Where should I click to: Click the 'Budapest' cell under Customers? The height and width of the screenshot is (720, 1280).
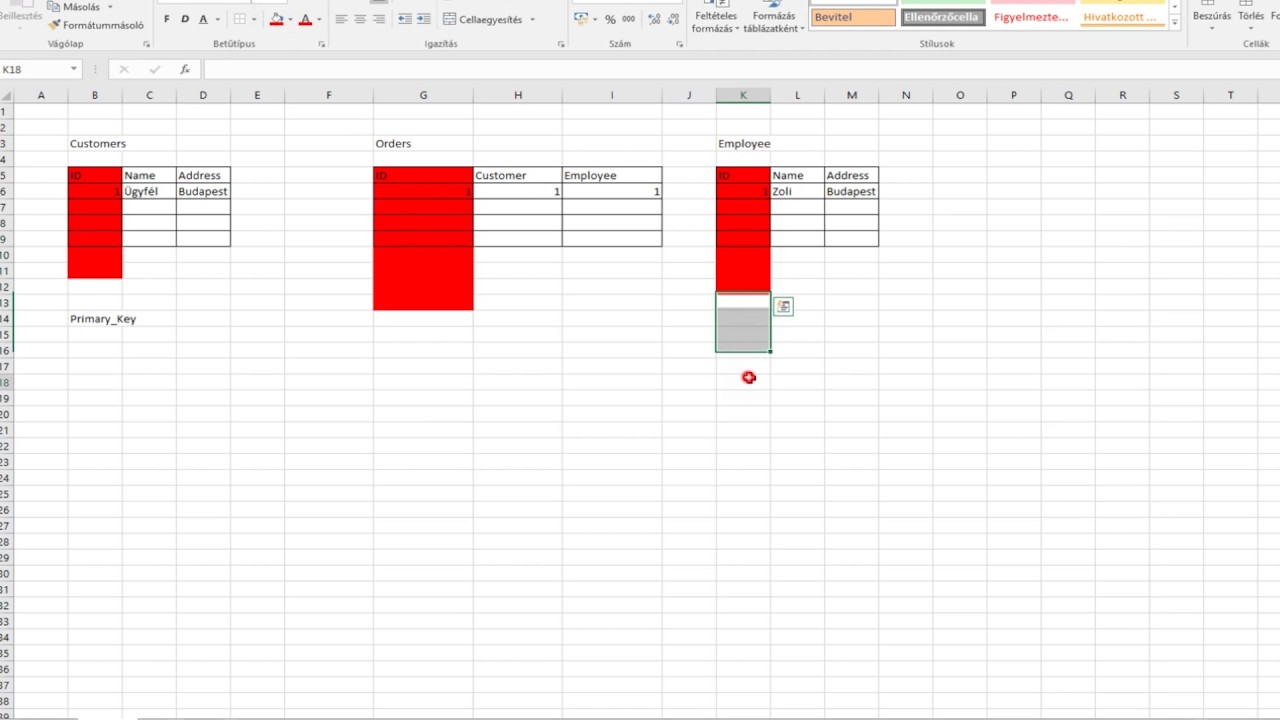203,191
